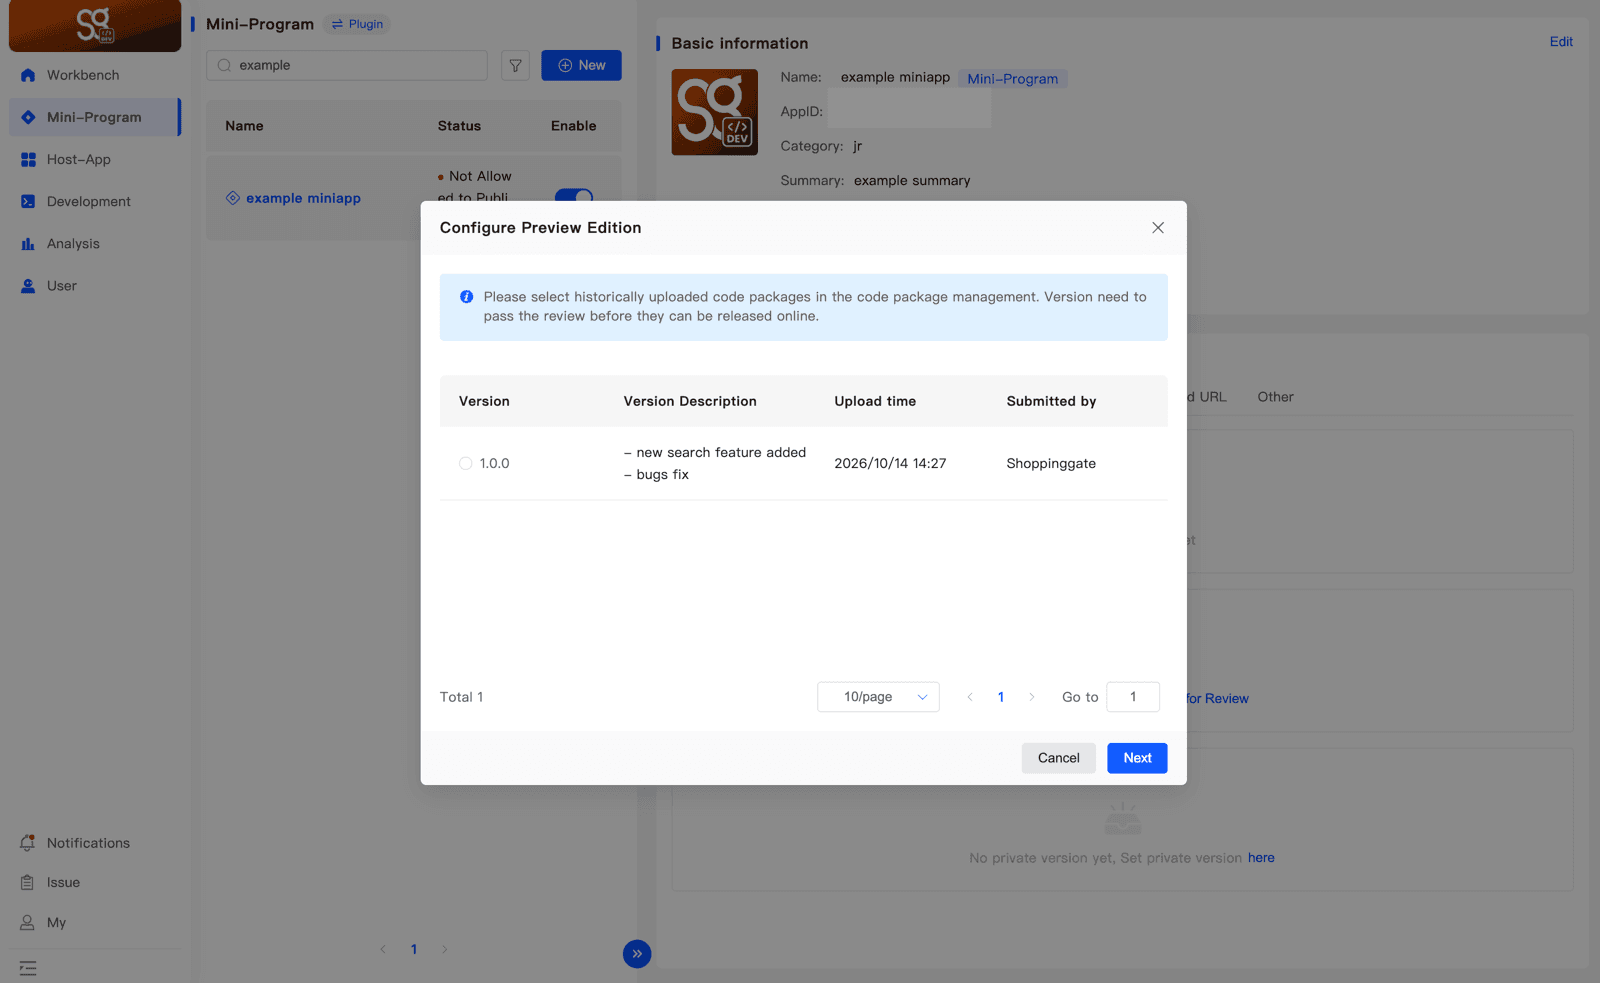Click the empty inbox icon in private version
Image resolution: width=1600 pixels, height=983 pixels.
[1122, 819]
